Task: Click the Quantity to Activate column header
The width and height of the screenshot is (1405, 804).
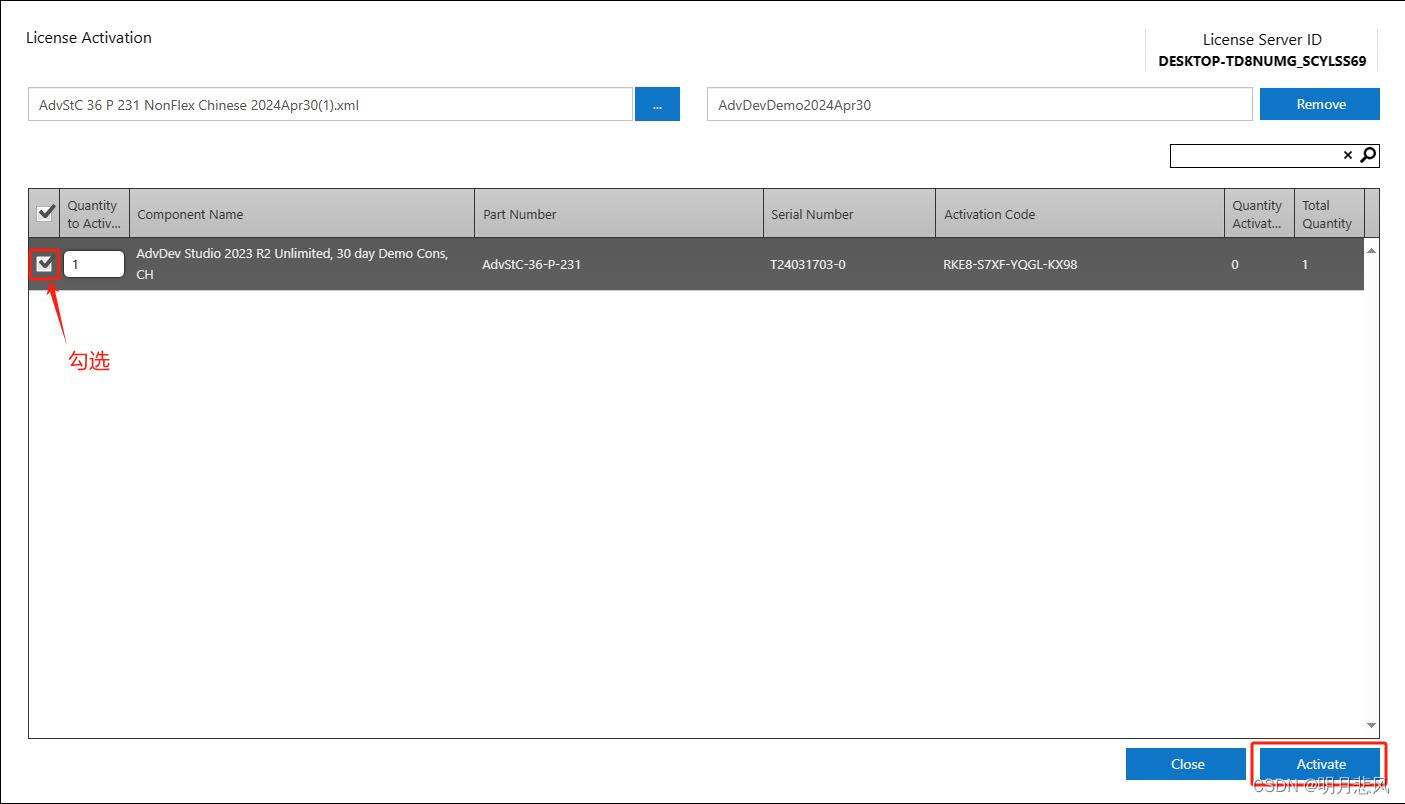Action: tap(95, 214)
